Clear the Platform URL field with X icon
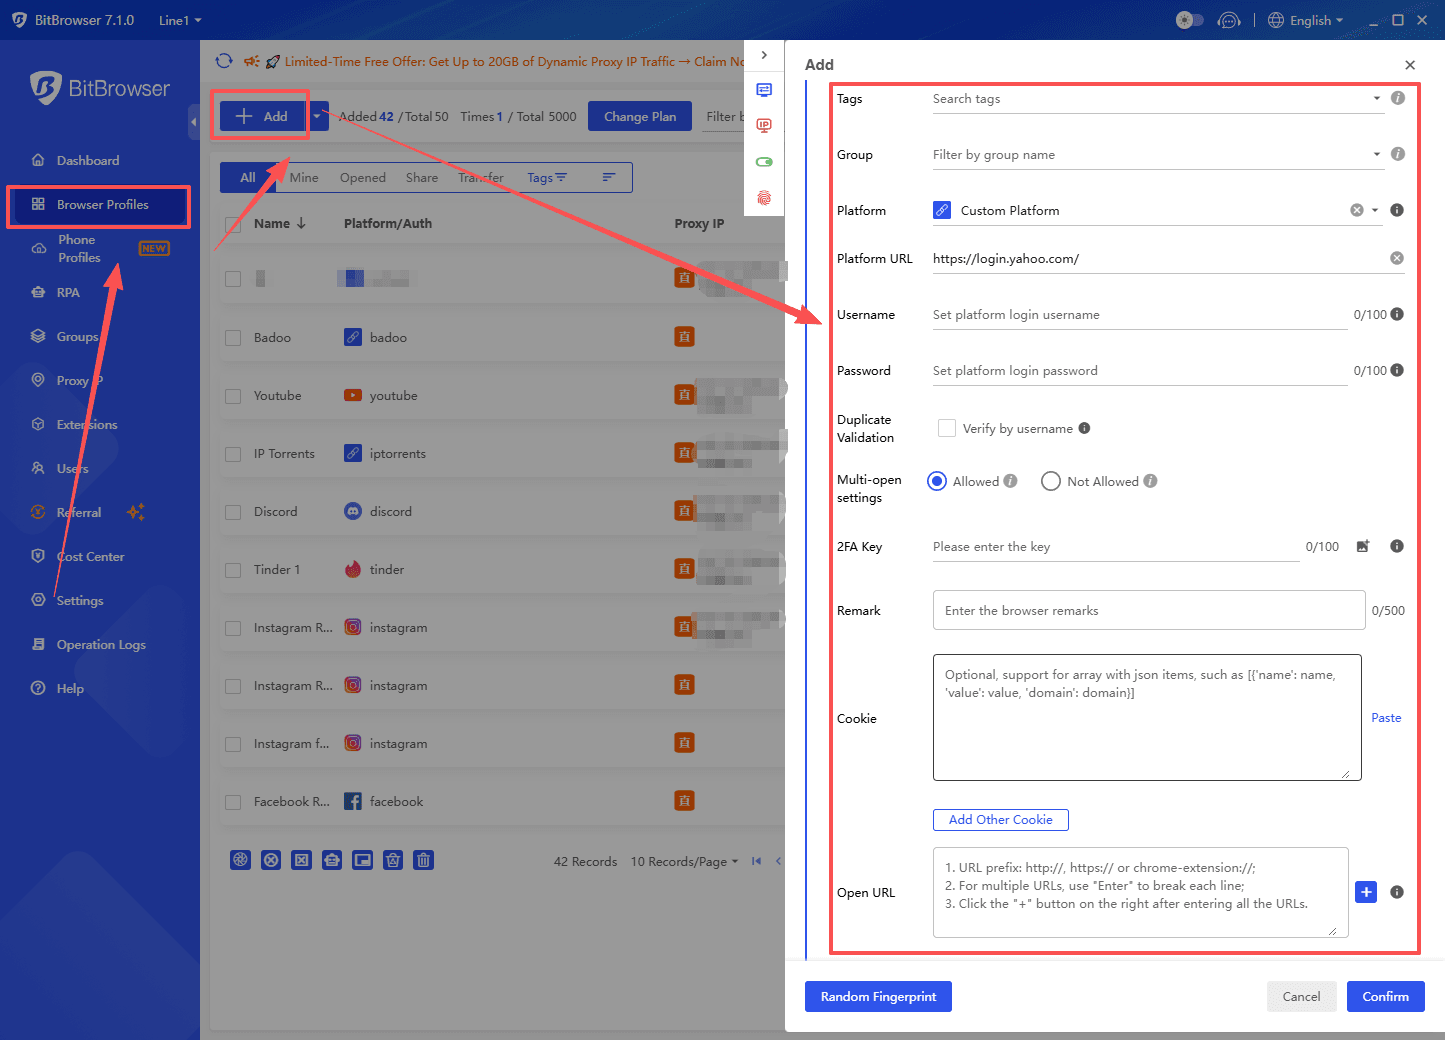1445x1040 pixels. point(1396,258)
